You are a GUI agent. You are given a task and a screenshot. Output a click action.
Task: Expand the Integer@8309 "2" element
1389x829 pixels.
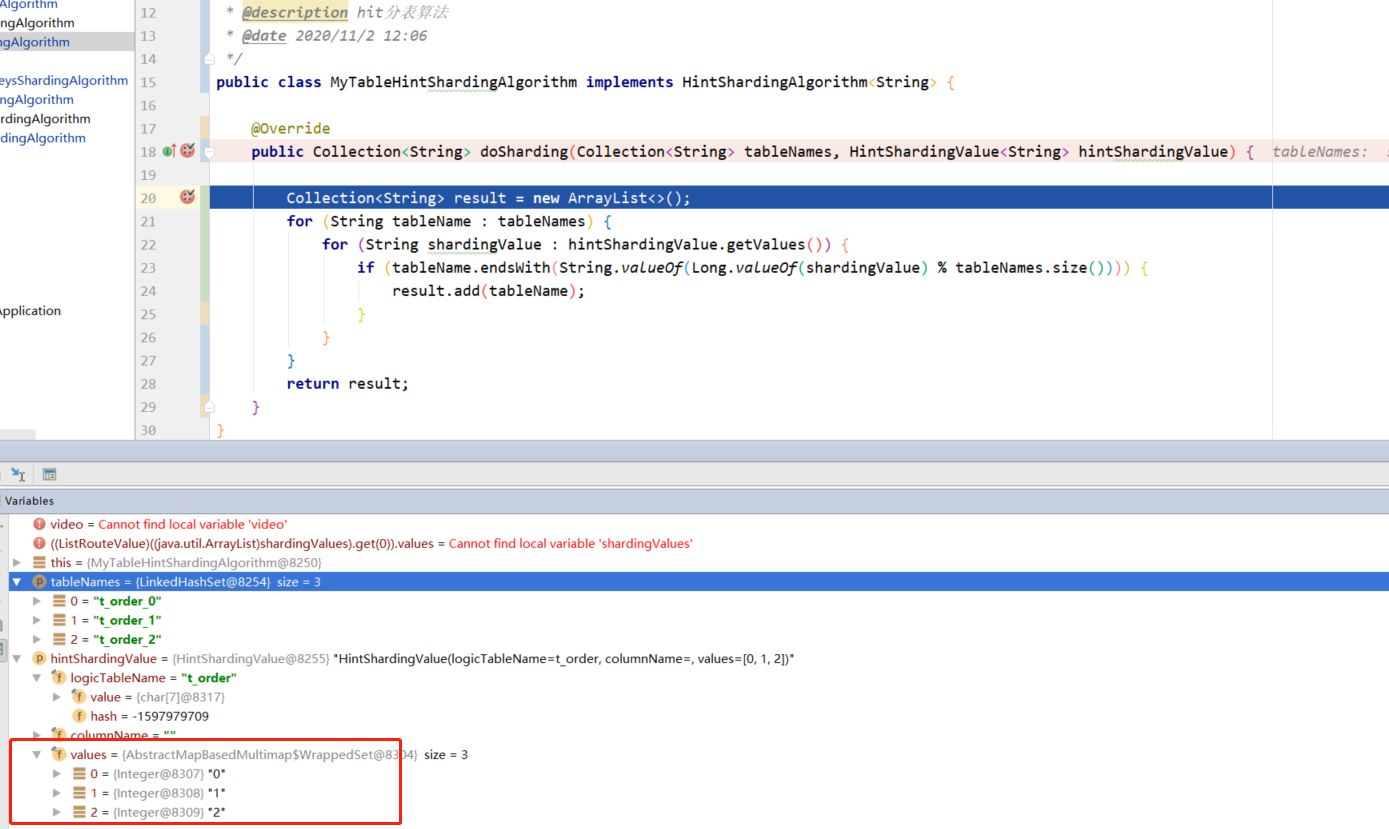pos(57,812)
